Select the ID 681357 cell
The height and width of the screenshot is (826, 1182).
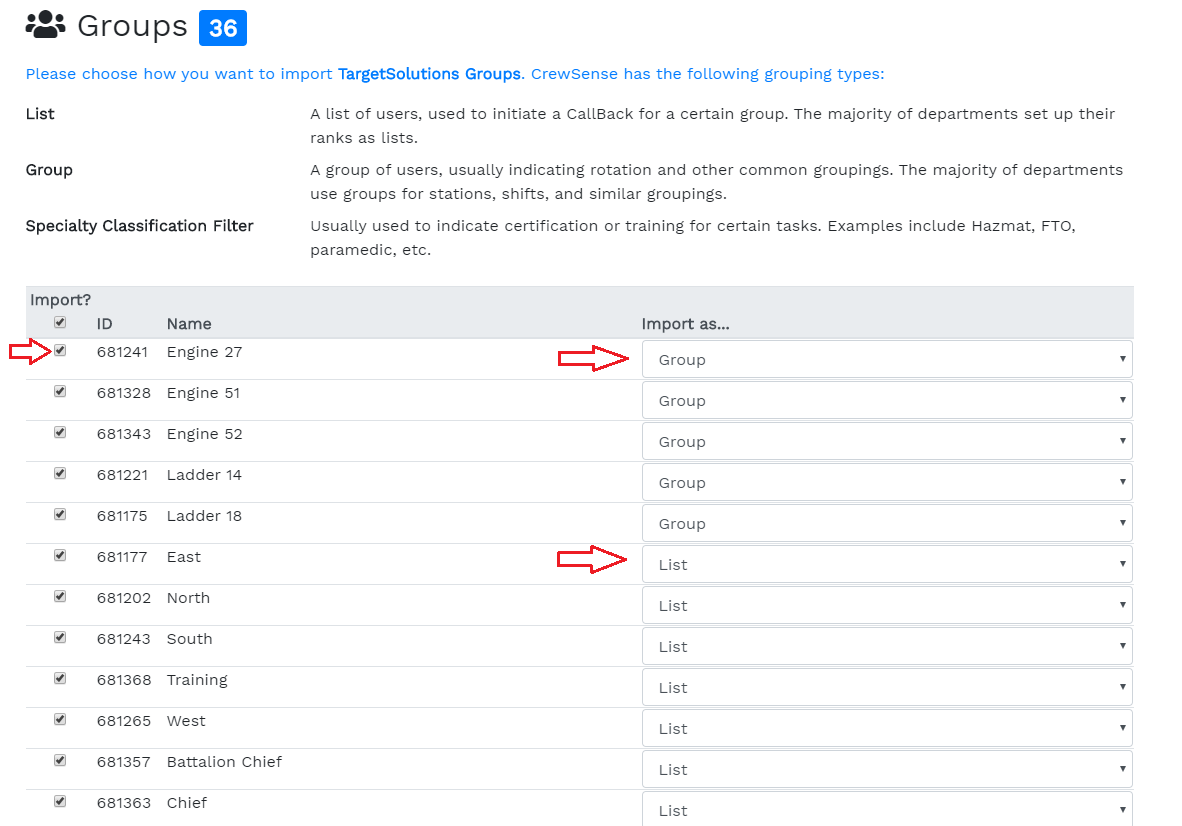coord(124,762)
